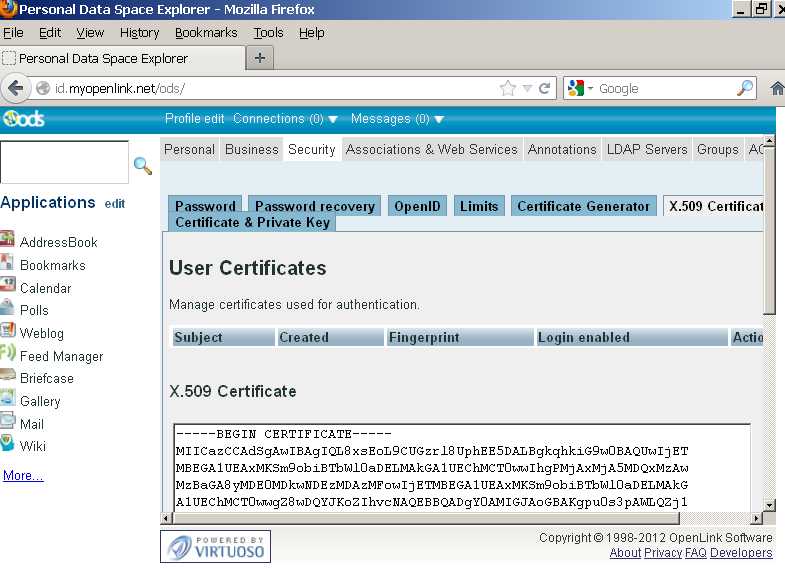Click the reload page icon
Screen dimensions: 785x569
tap(545, 88)
